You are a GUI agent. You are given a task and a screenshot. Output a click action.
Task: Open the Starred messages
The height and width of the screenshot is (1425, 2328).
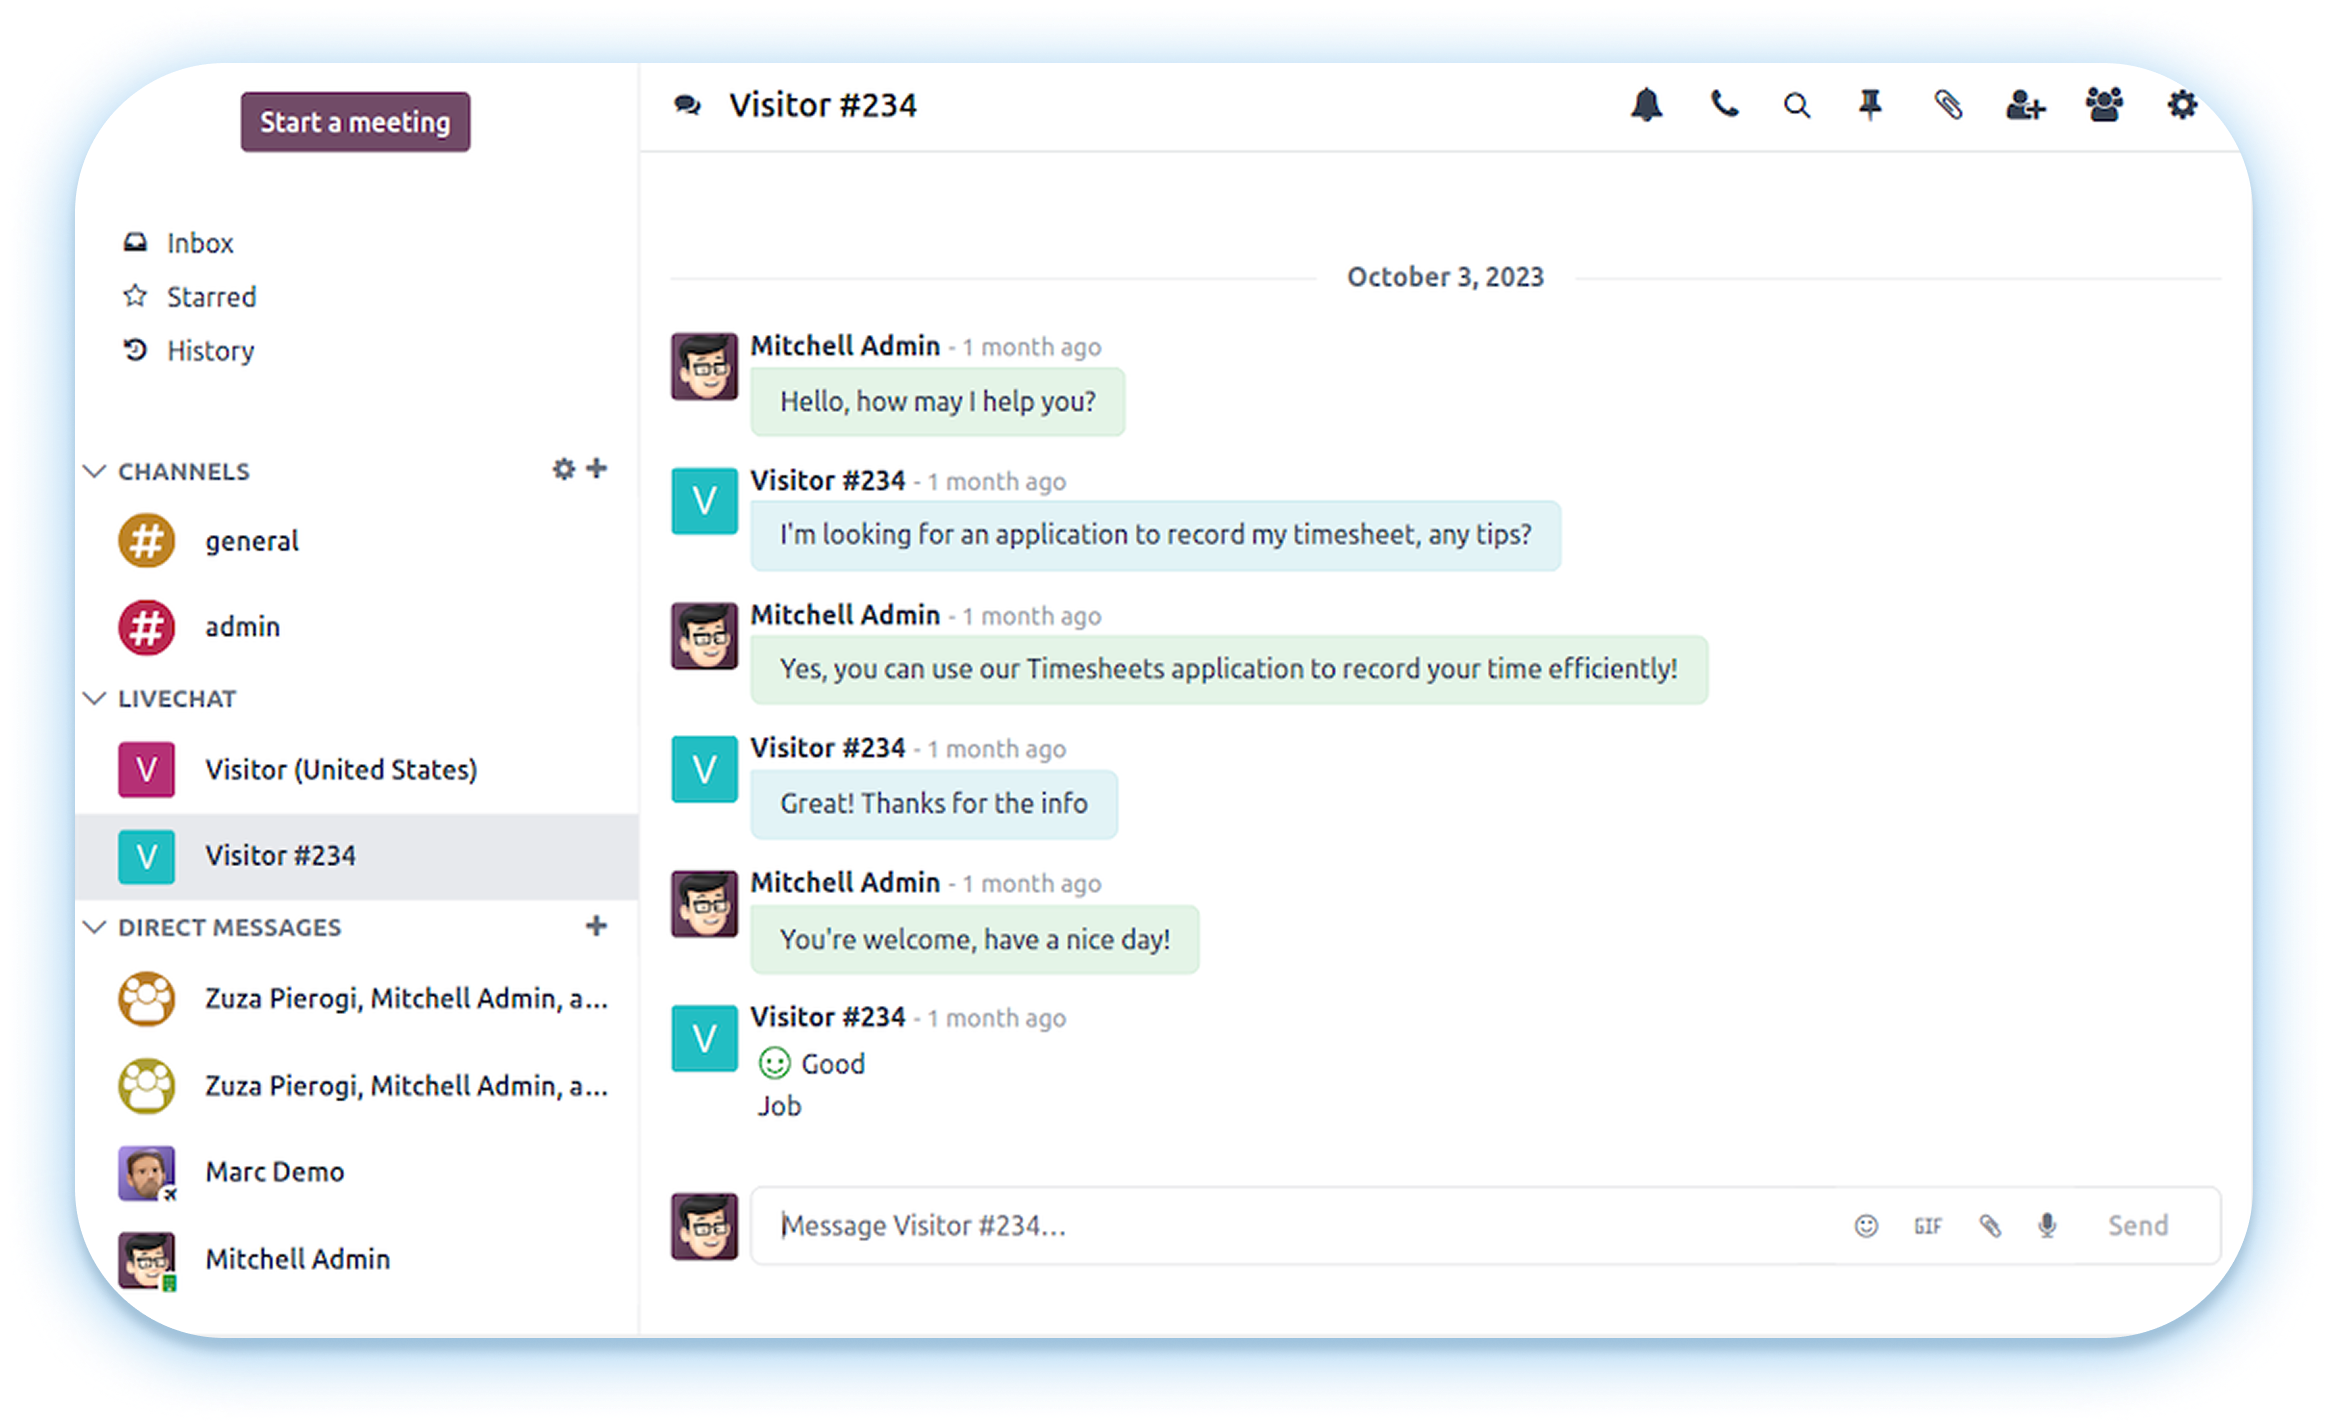pos(211,297)
